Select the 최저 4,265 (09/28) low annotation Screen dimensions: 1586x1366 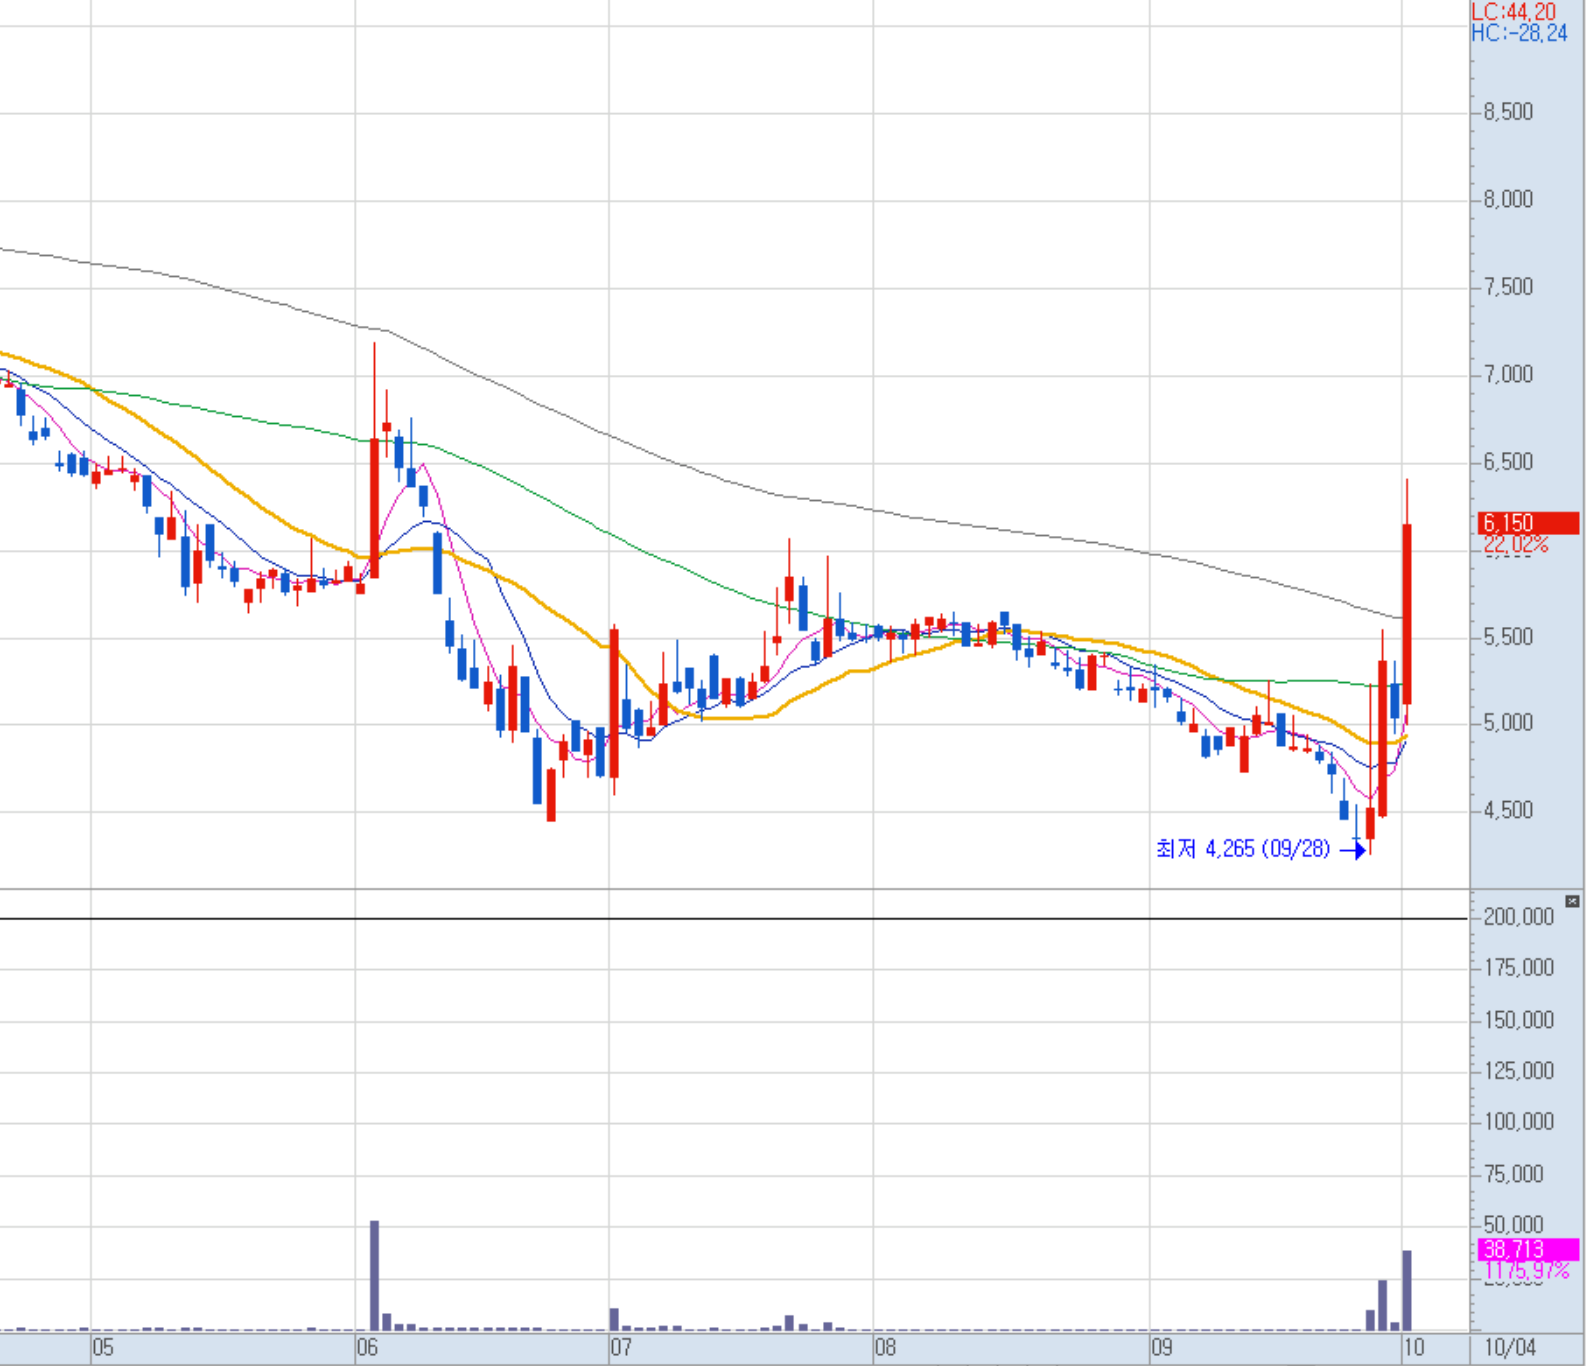(x=1243, y=849)
